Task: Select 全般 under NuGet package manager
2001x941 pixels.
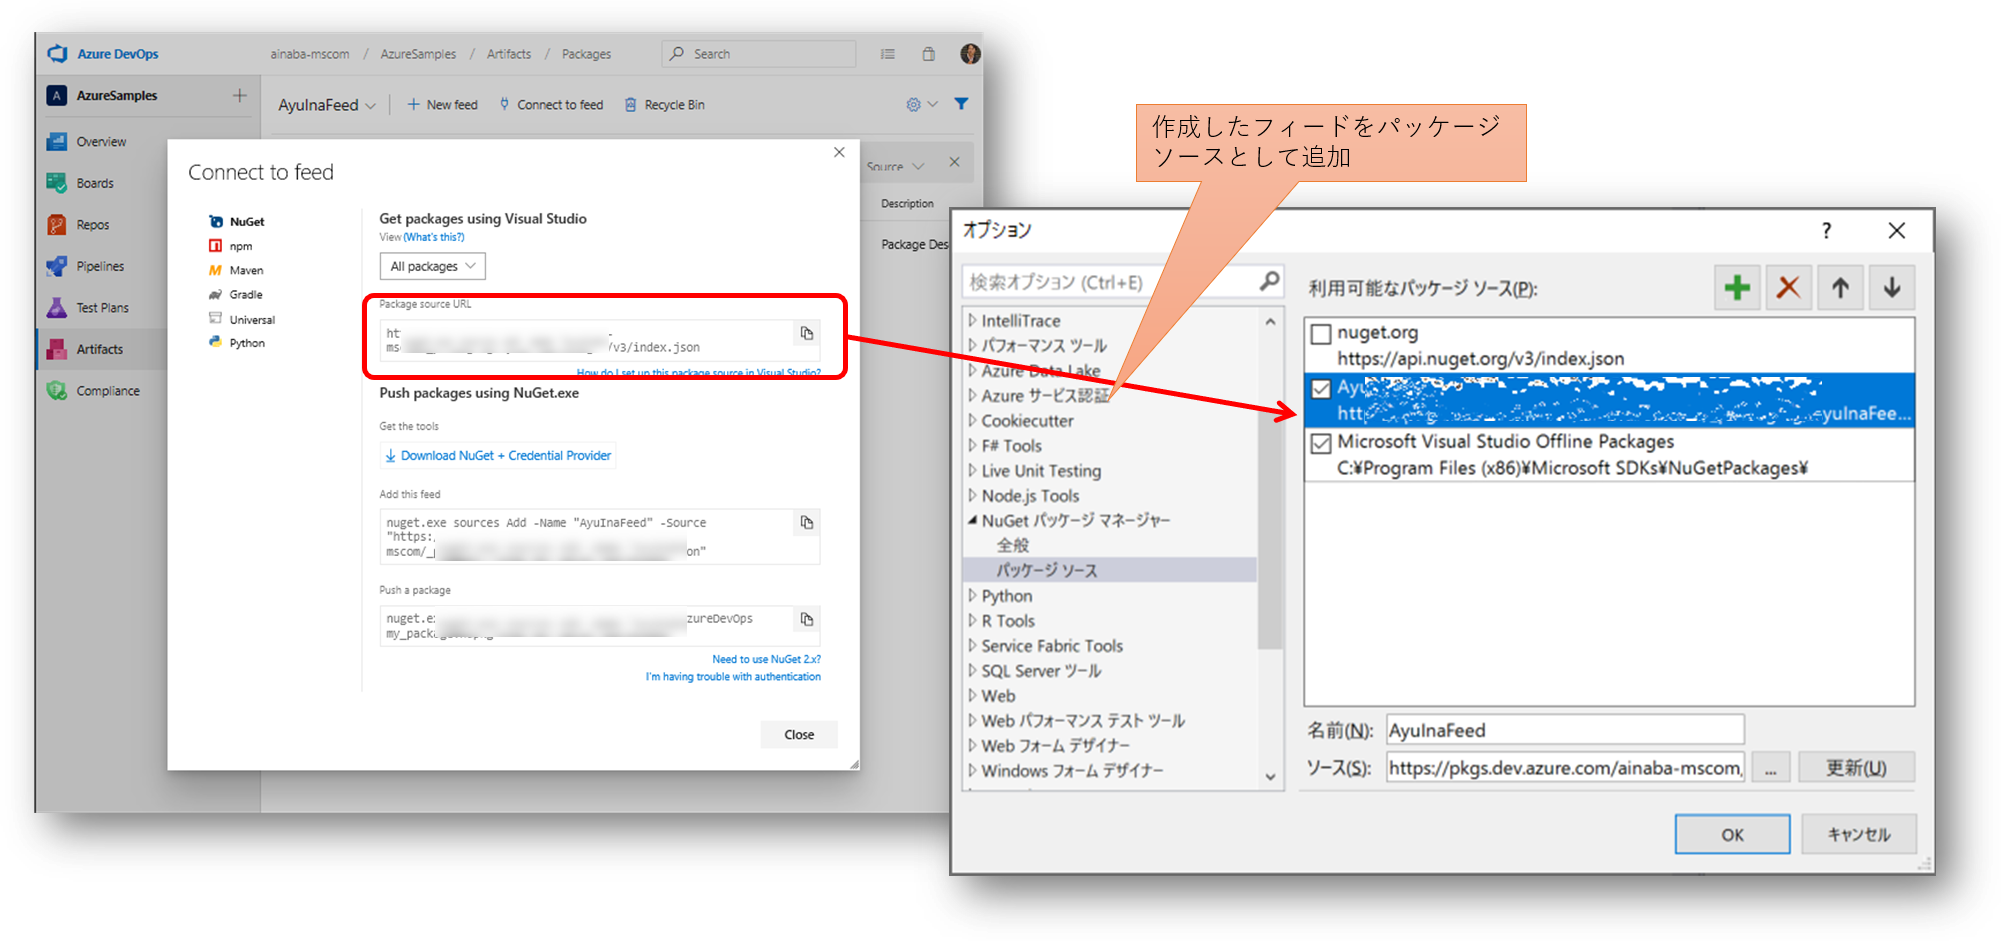Action: coord(1013,546)
